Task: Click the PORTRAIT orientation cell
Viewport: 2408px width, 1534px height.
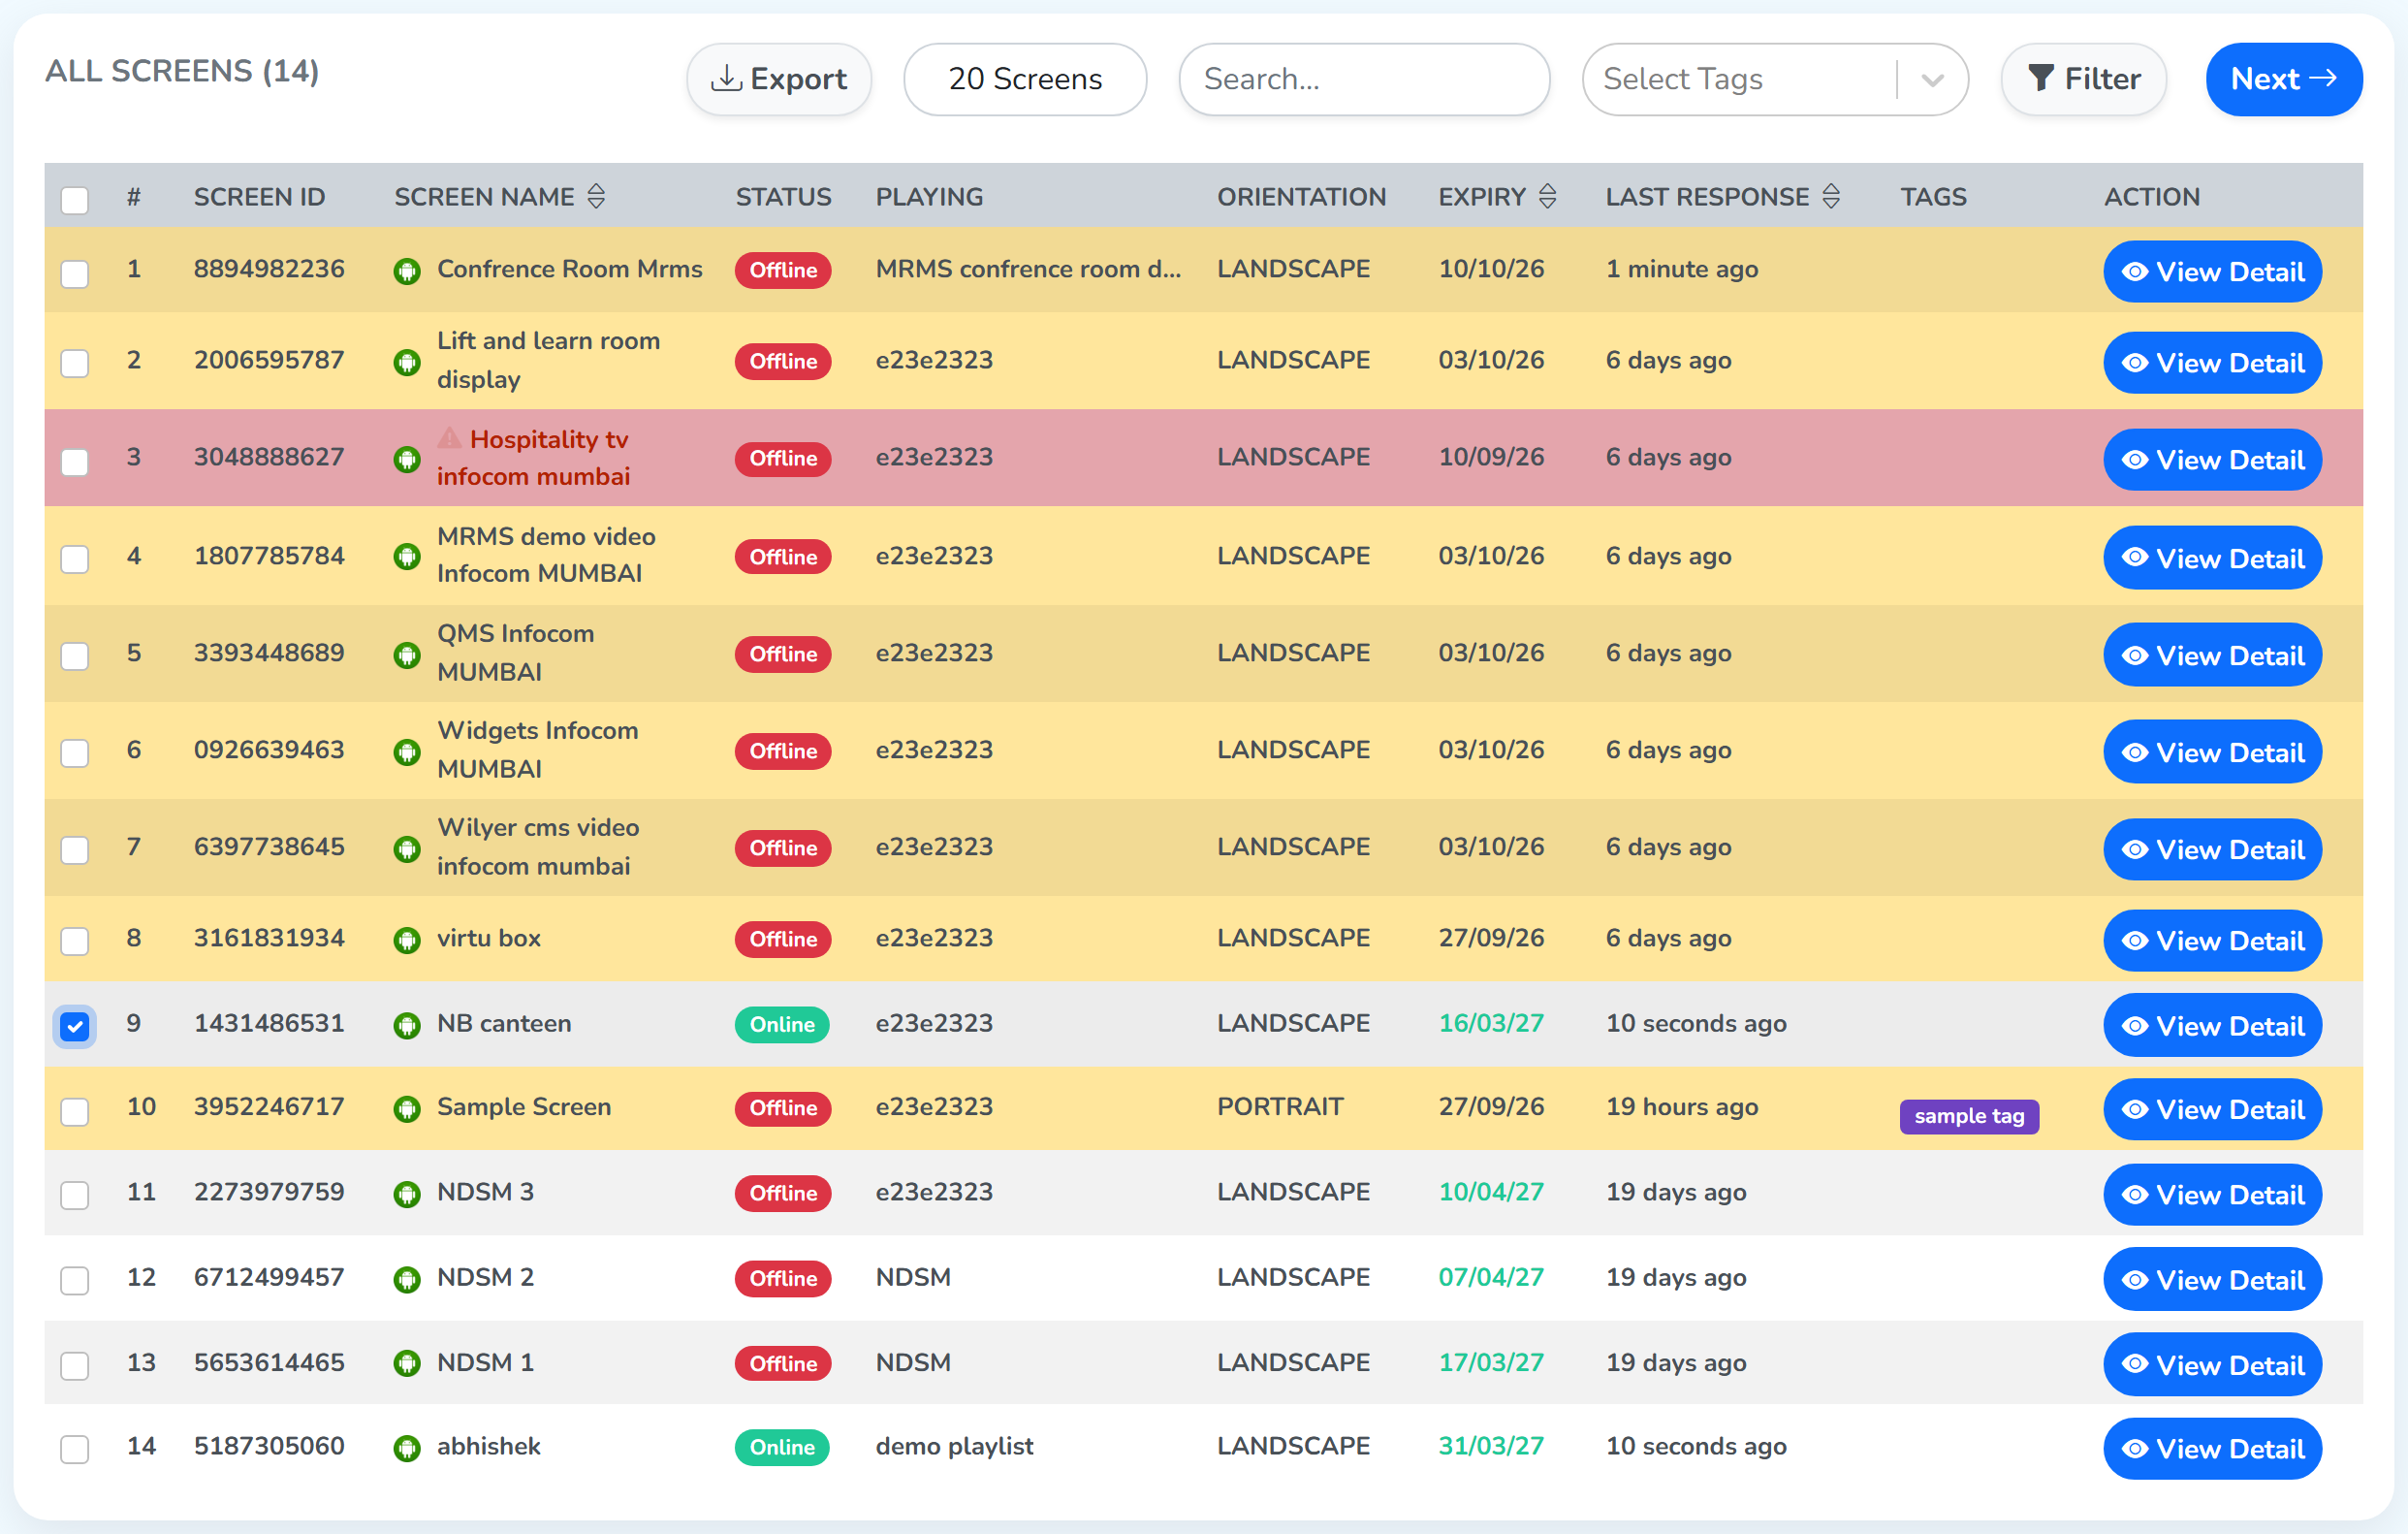Action: [1280, 1107]
